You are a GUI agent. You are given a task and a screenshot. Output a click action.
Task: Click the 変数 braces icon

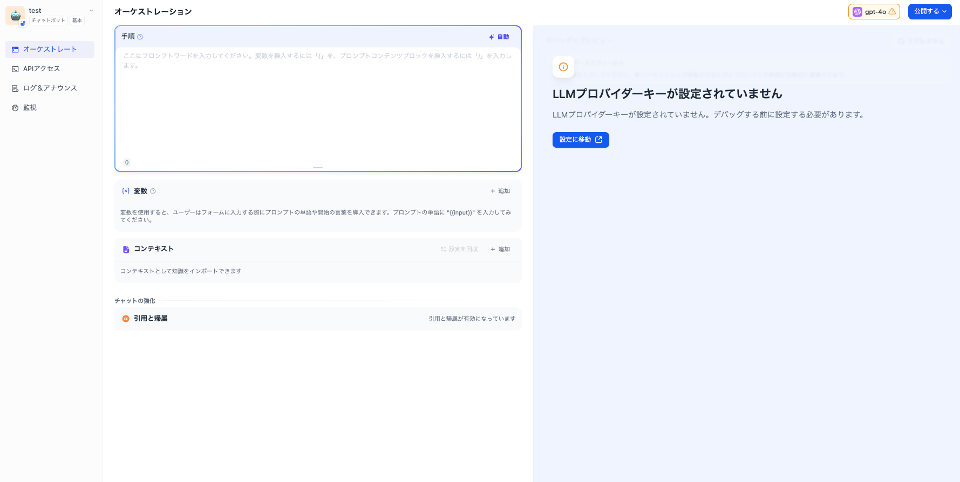coord(126,191)
